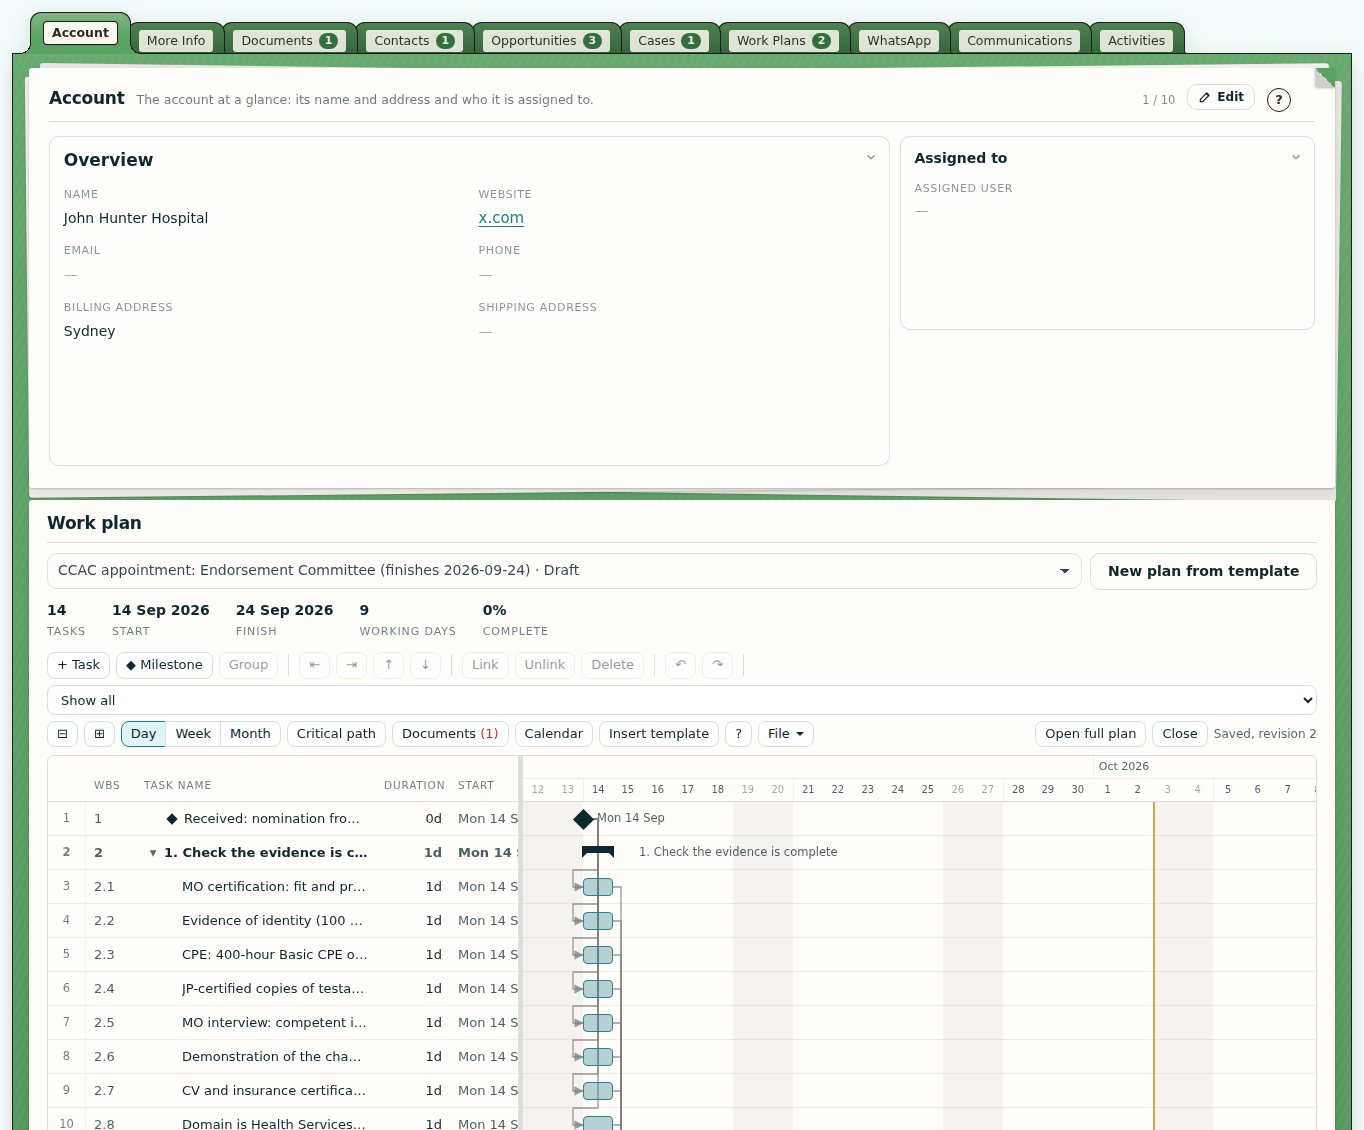Select task 'JP-certified copies of testa…'

coord(283,989)
